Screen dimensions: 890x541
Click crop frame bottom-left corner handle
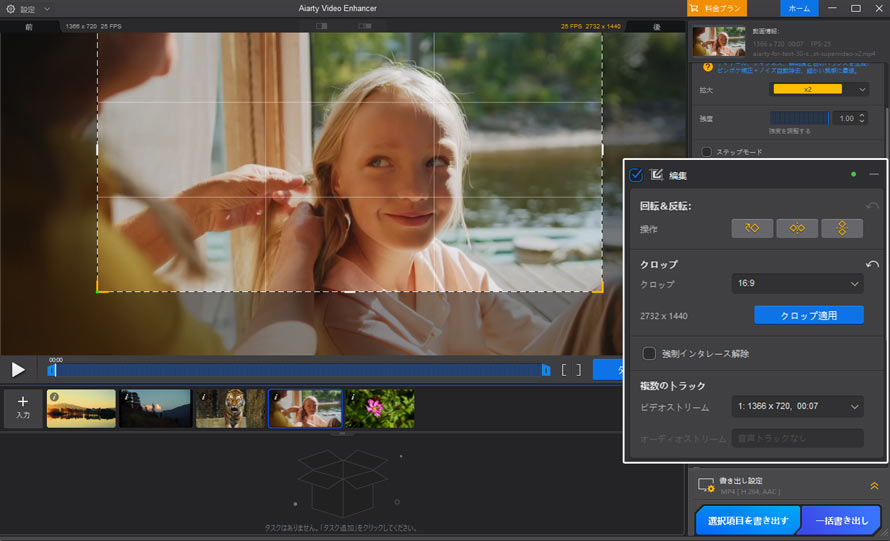pyautogui.click(x=100, y=289)
